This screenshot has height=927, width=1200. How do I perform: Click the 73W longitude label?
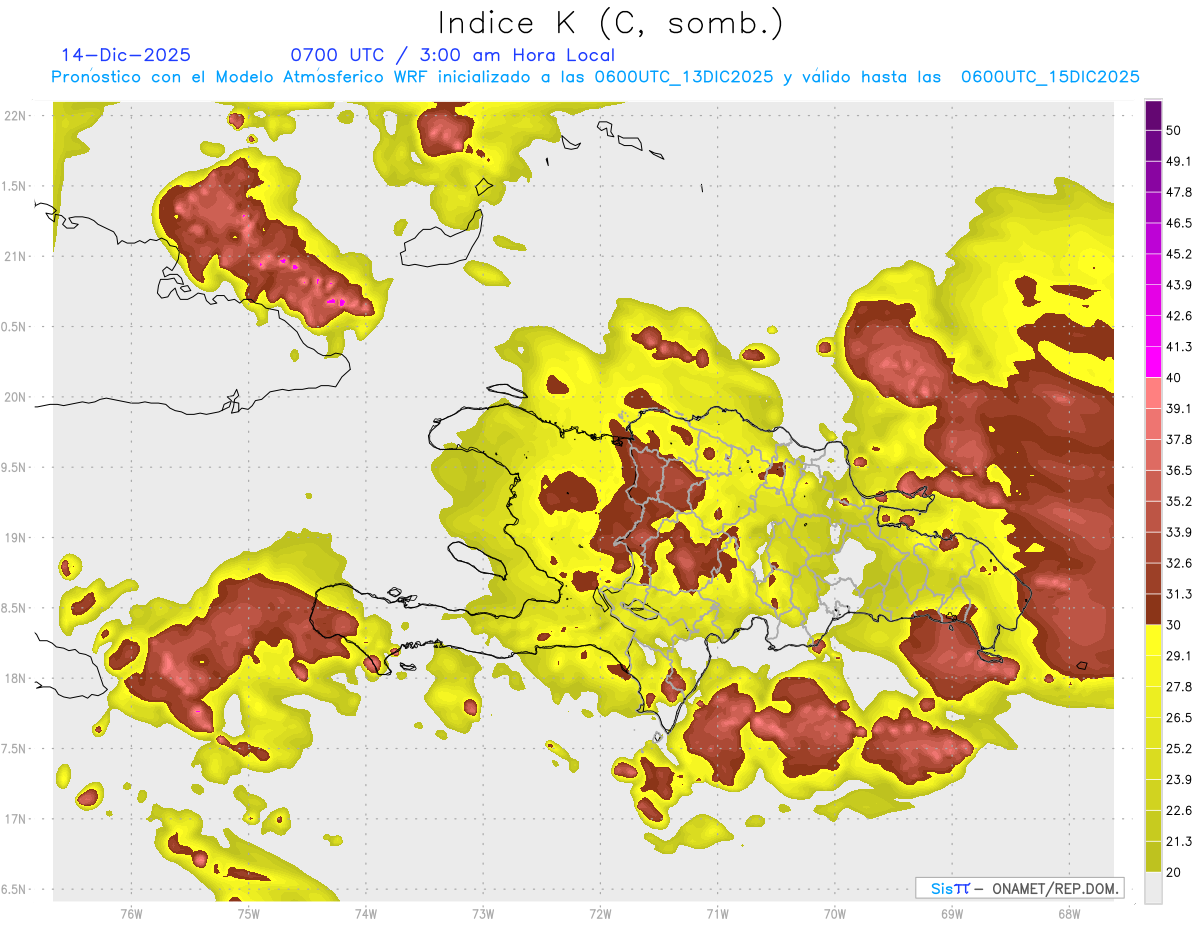pos(483,914)
